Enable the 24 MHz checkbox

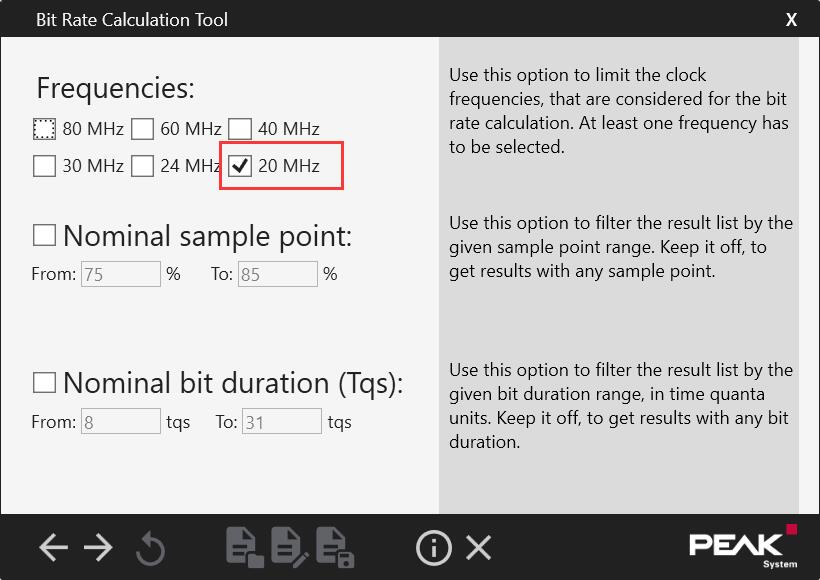pos(142,166)
